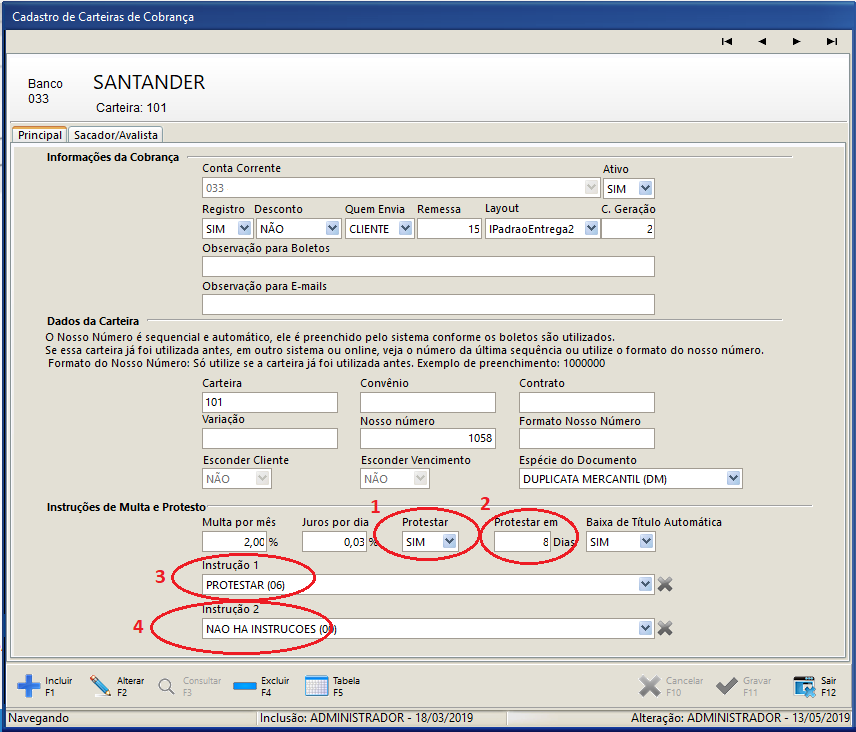This screenshot has width=856, height=732.
Task: Expand the Ativo SIM dropdown
Action: point(645,188)
